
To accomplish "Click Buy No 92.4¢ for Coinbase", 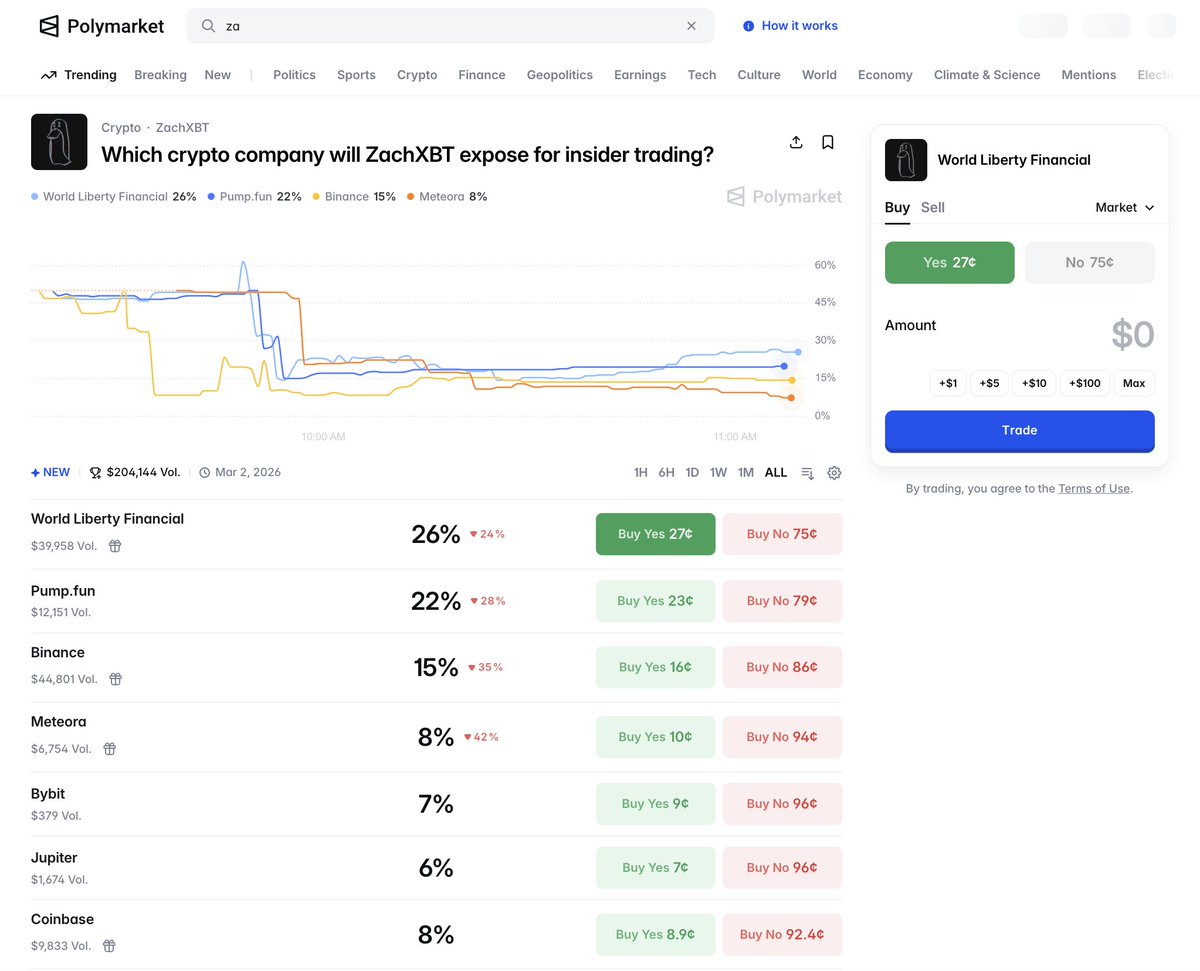I will (x=782, y=935).
